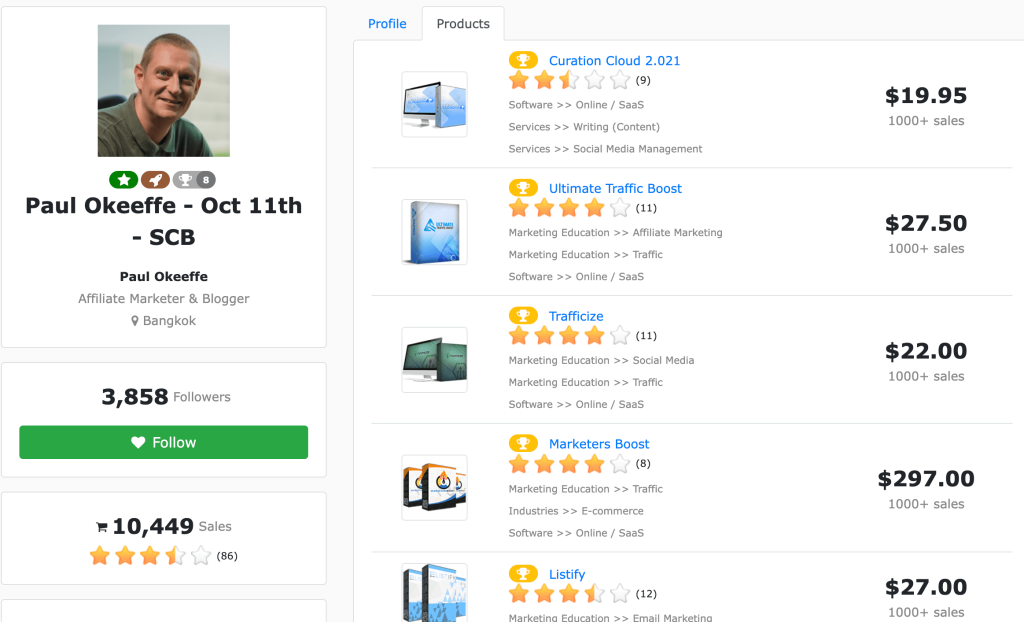Open the Trafficize product page
The image size is (1024, 622).
tap(576, 315)
